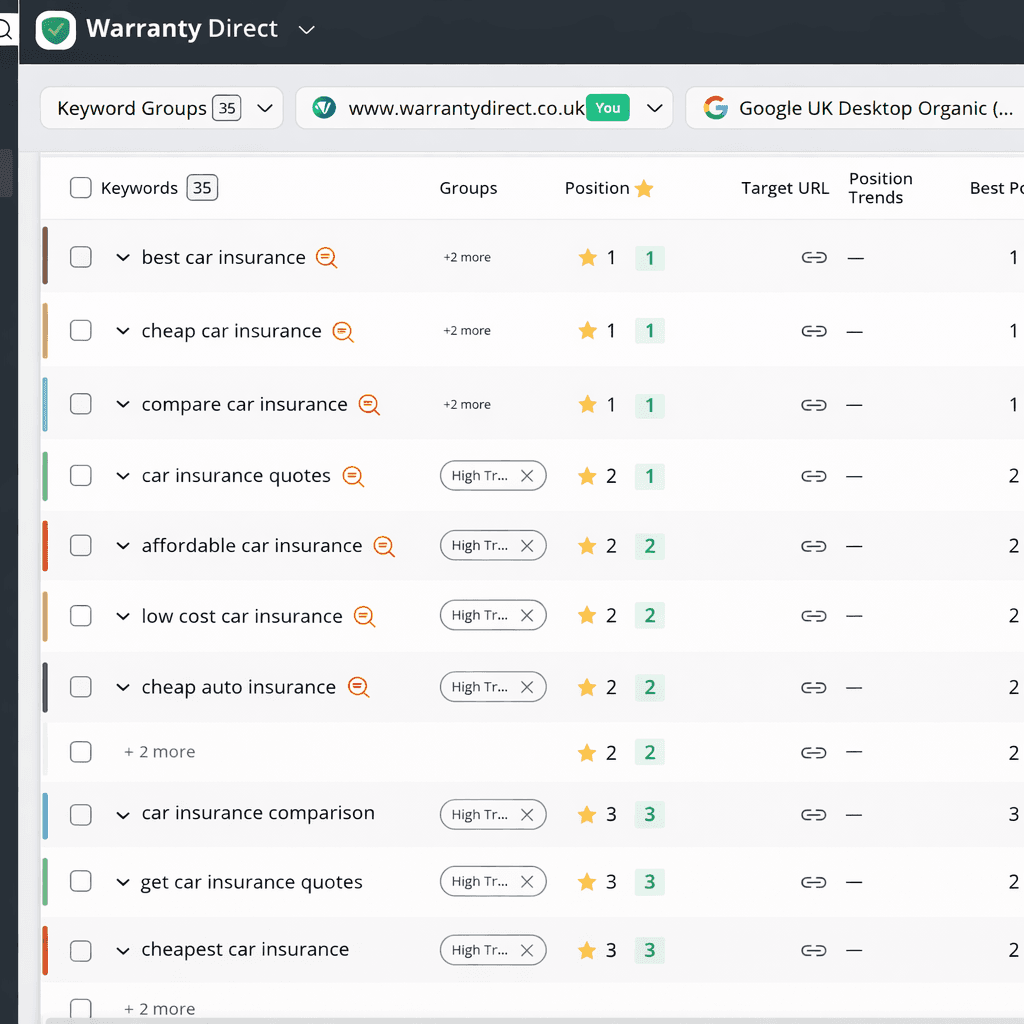The image size is (1024, 1024).
Task: Expand the compare car insurance keyword row
Action: coord(123,405)
